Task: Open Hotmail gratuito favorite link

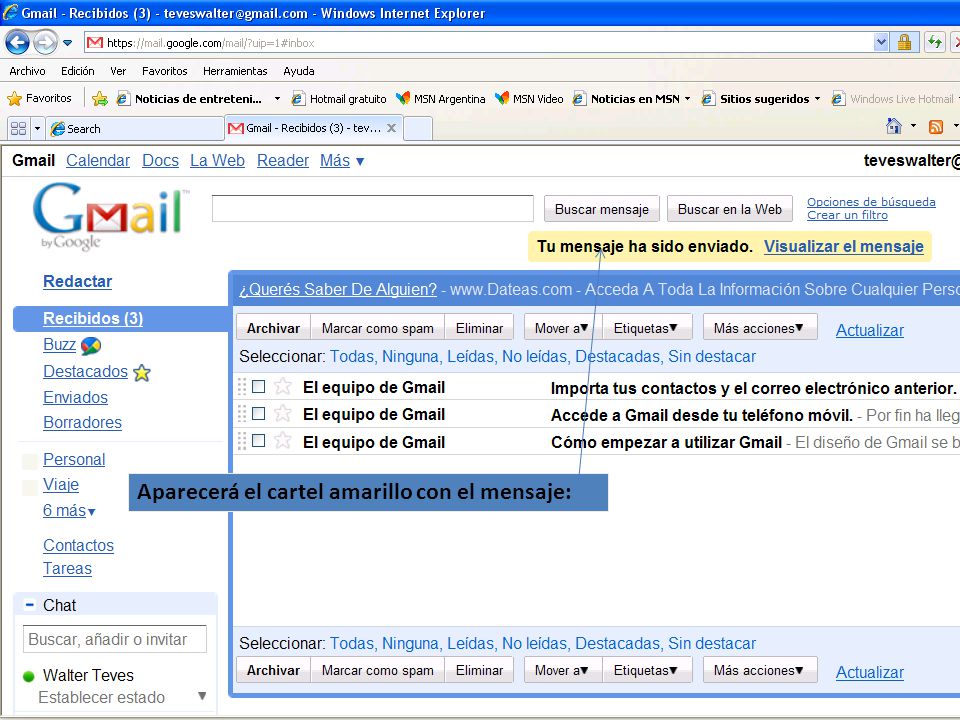Action: (339, 99)
